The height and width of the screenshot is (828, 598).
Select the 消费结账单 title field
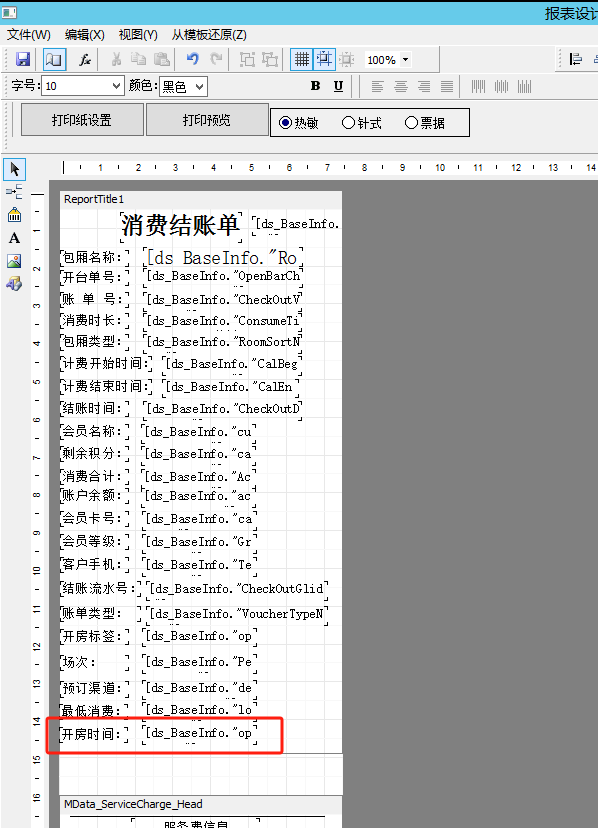click(180, 225)
